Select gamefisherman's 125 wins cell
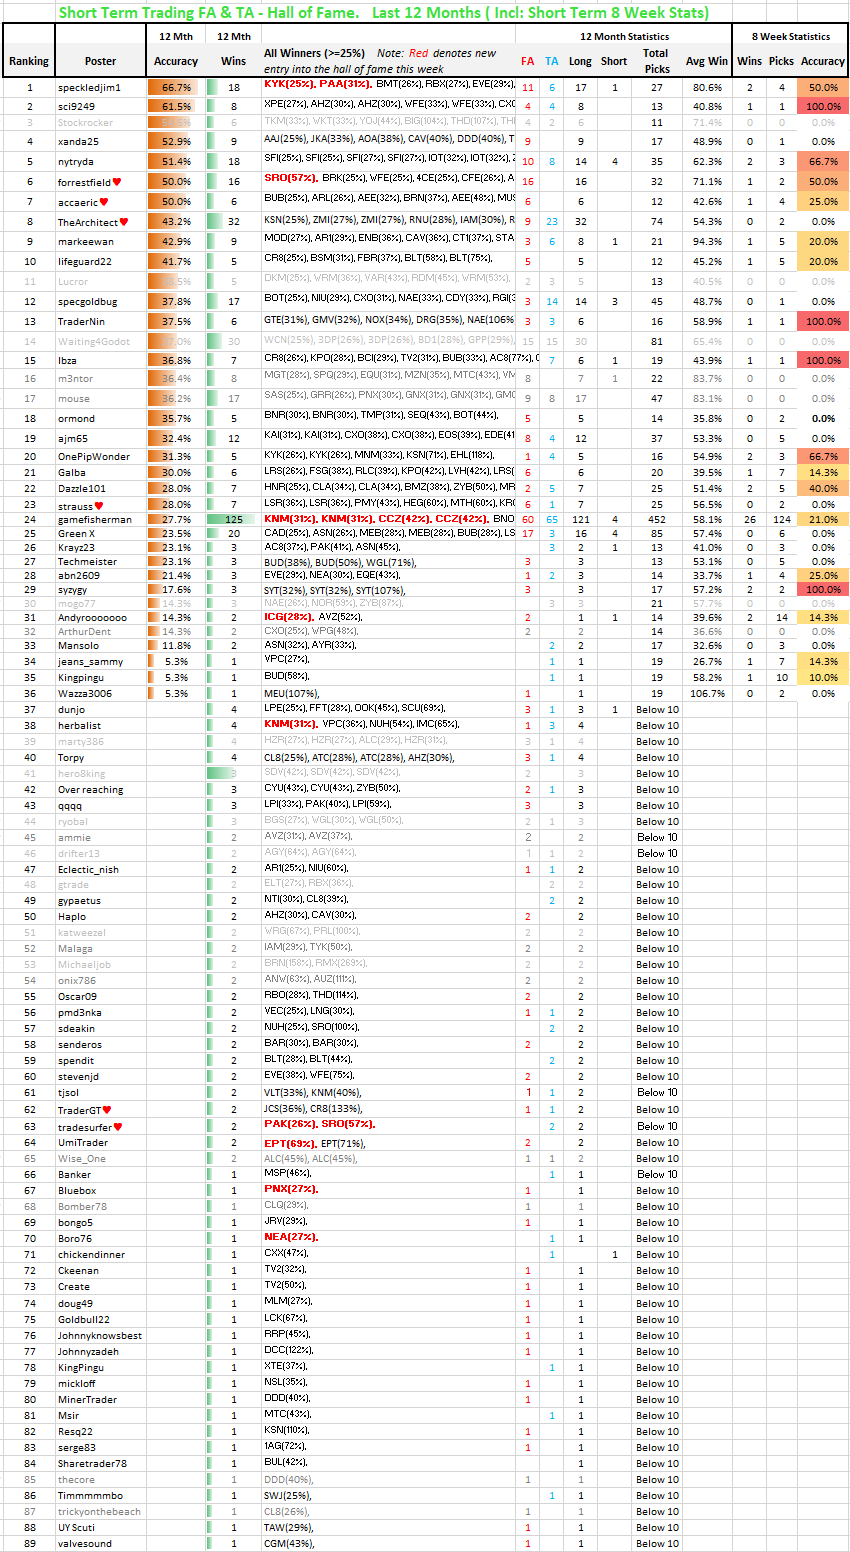 pyautogui.click(x=234, y=520)
